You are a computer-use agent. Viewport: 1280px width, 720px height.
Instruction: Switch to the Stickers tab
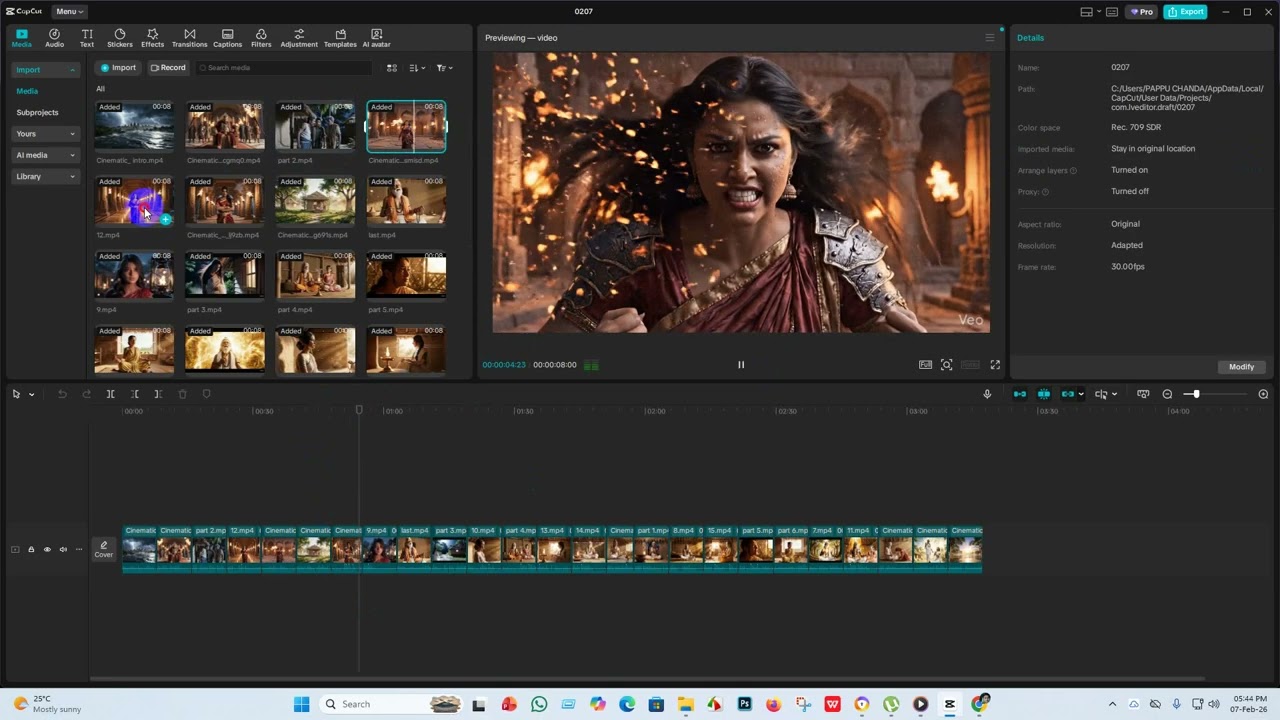[120, 38]
